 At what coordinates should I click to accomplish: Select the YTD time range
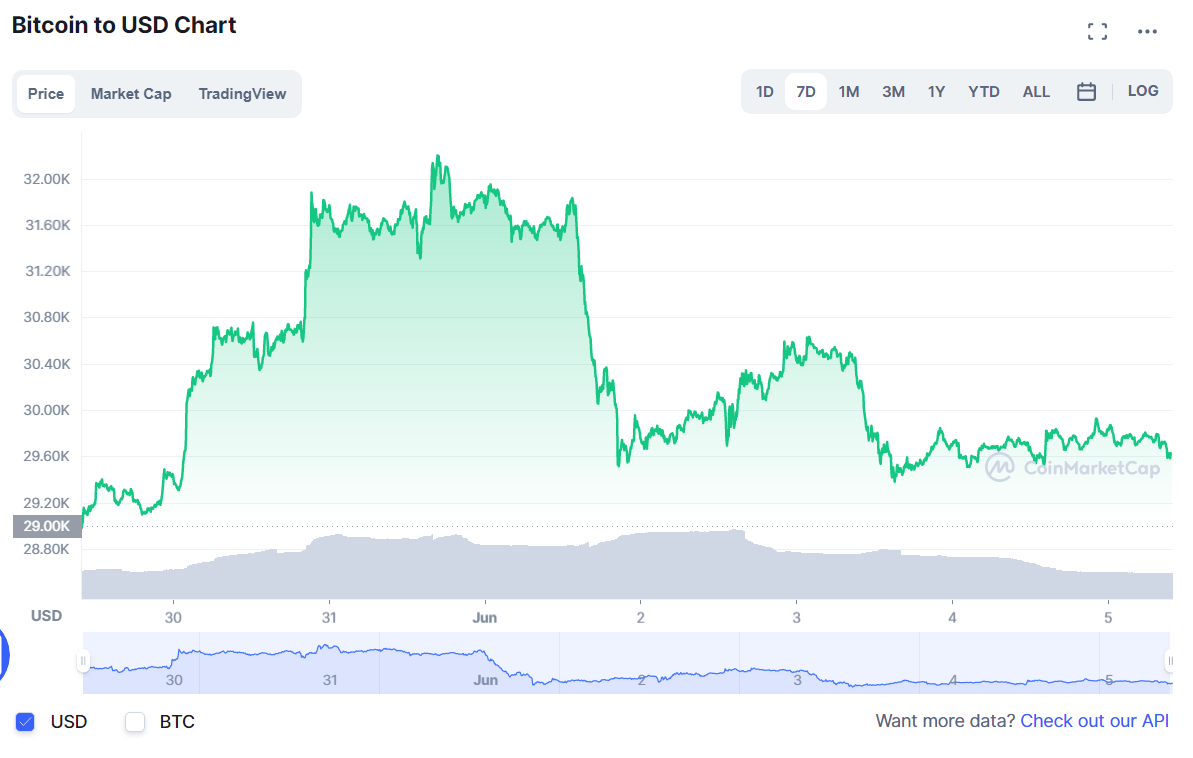(x=984, y=91)
